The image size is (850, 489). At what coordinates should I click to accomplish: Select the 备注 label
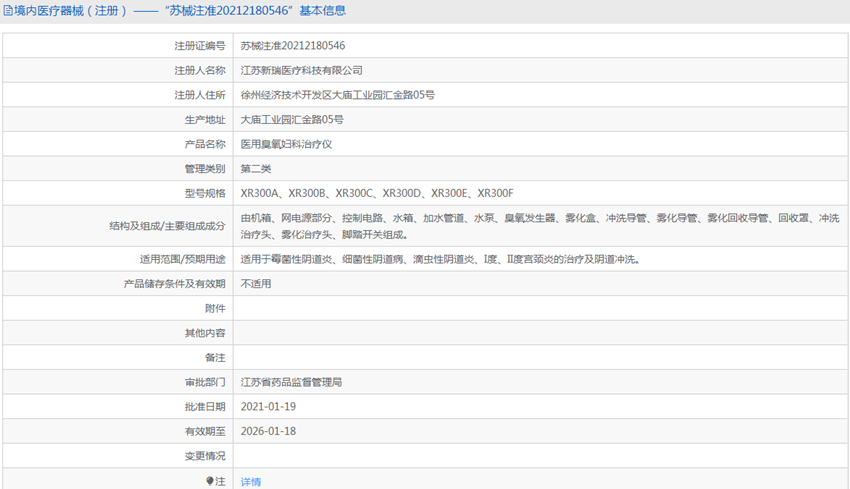(215, 358)
